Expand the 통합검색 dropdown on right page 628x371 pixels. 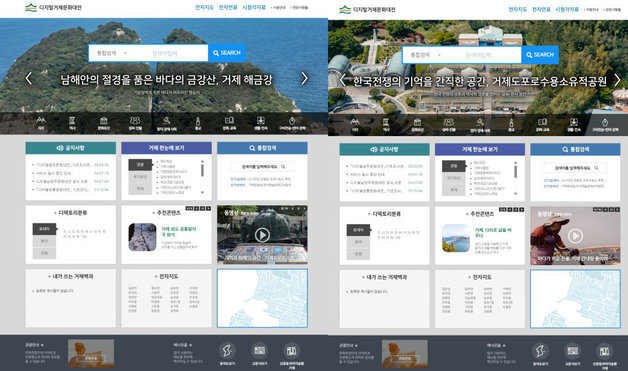coord(426,55)
